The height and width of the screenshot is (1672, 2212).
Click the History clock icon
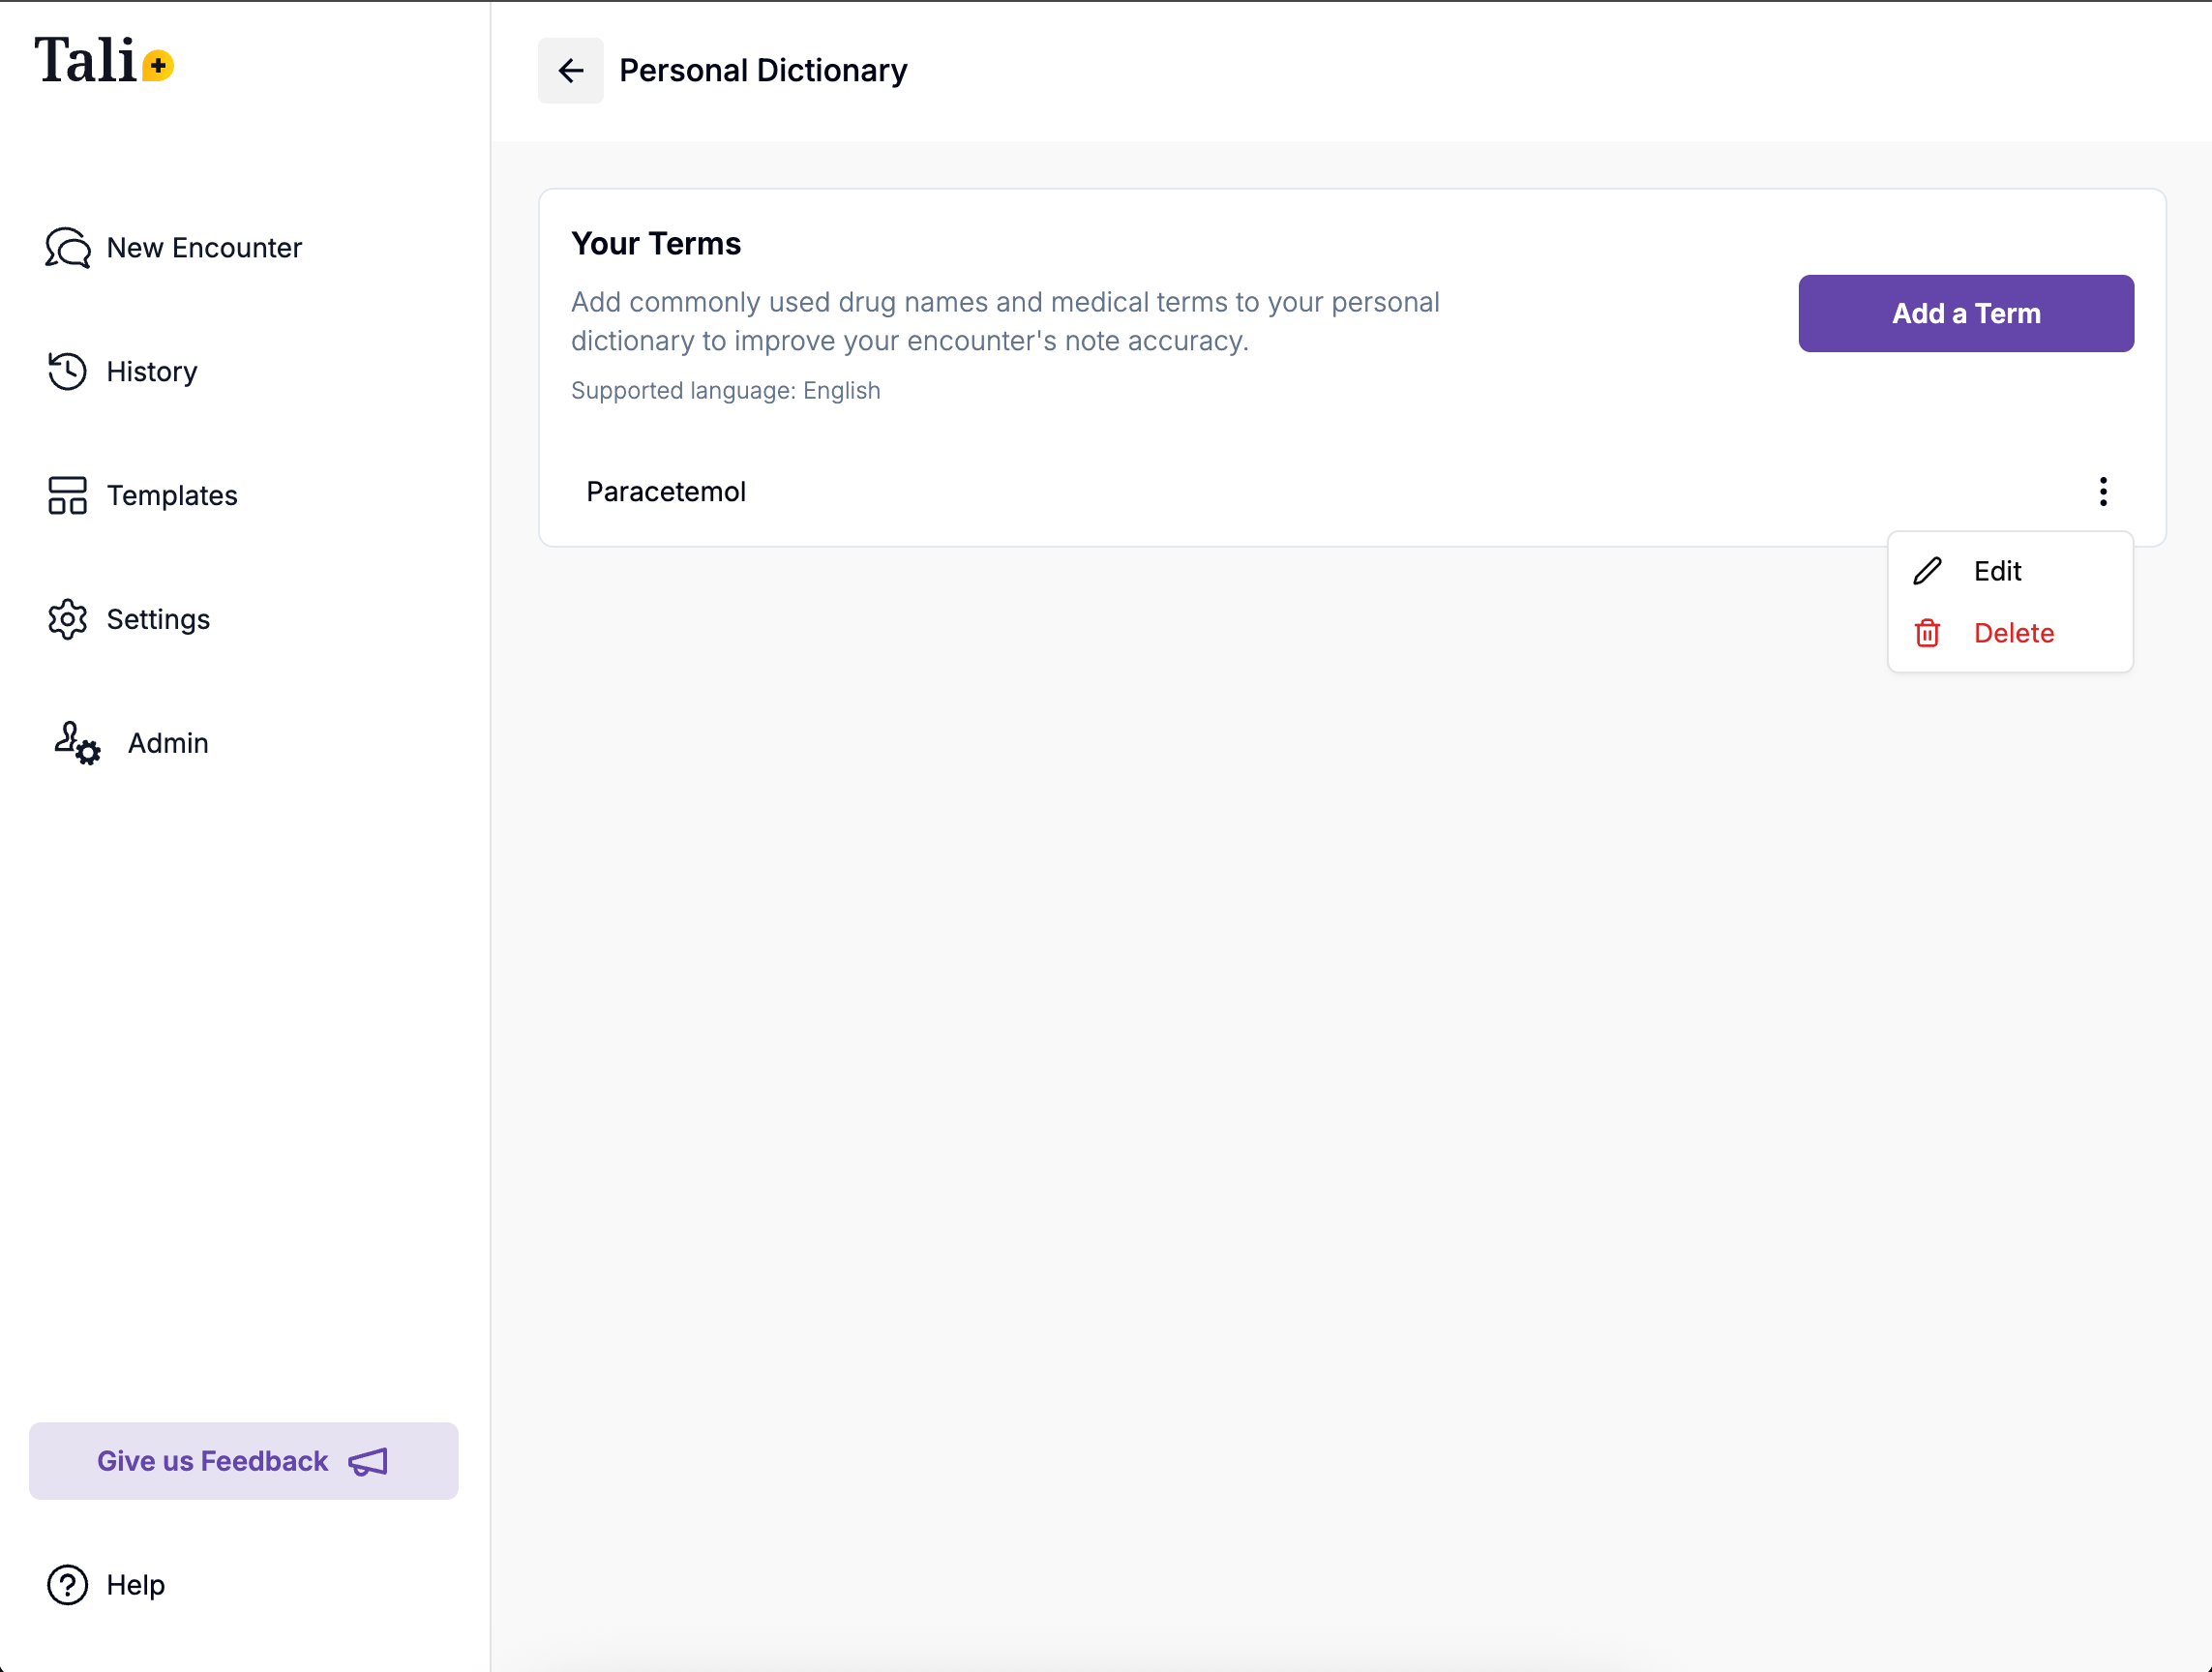(67, 371)
